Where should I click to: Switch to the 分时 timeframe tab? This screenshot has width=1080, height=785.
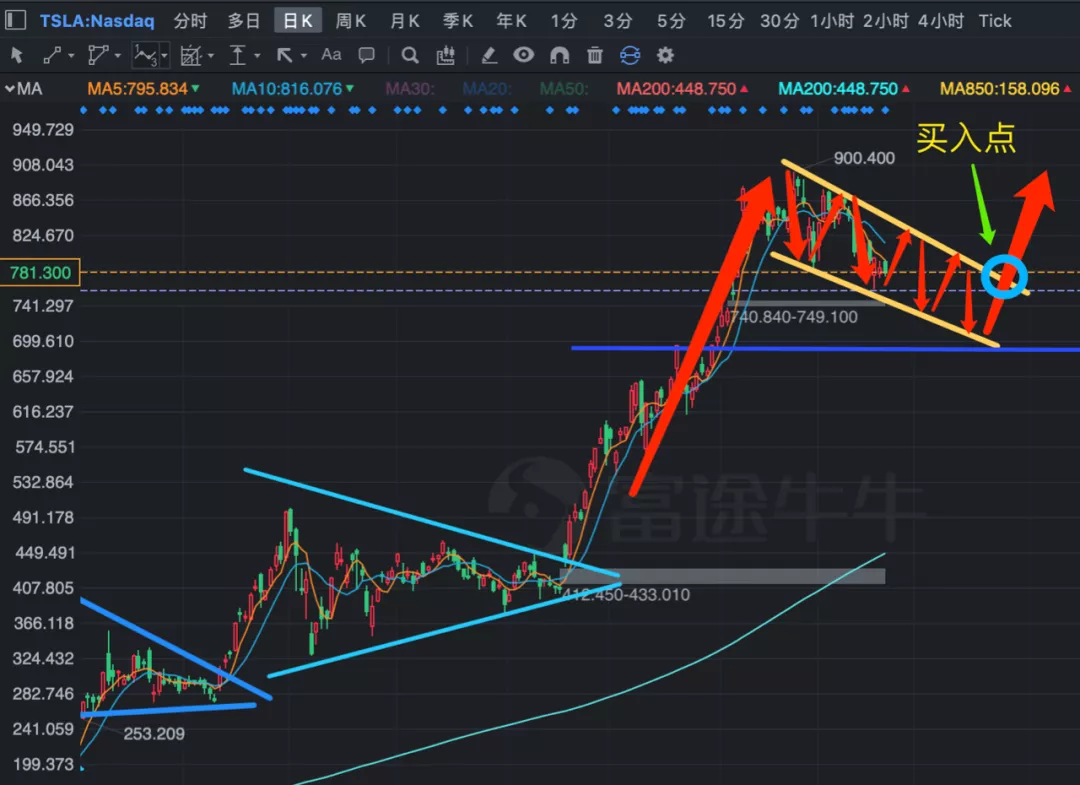[x=190, y=21]
